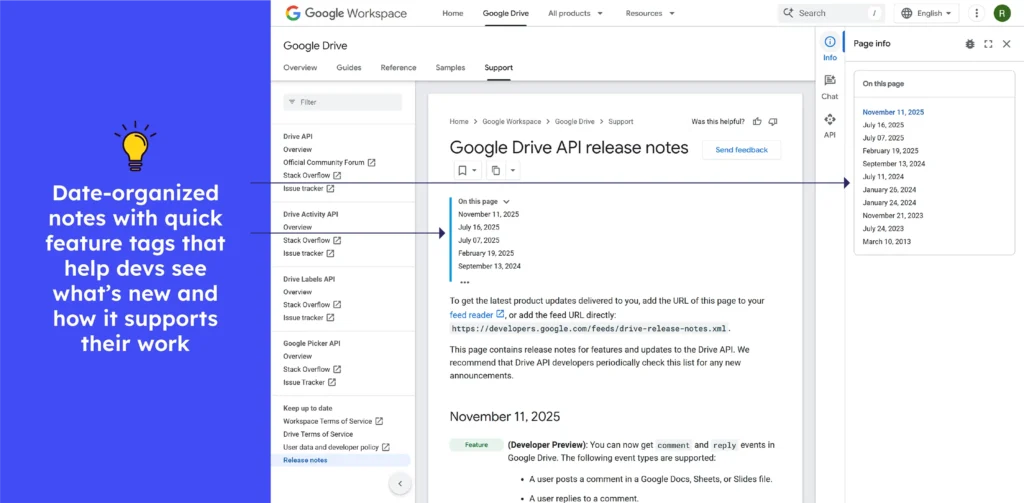Click the green Feature tag
1024x503 pixels.
coord(476,445)
